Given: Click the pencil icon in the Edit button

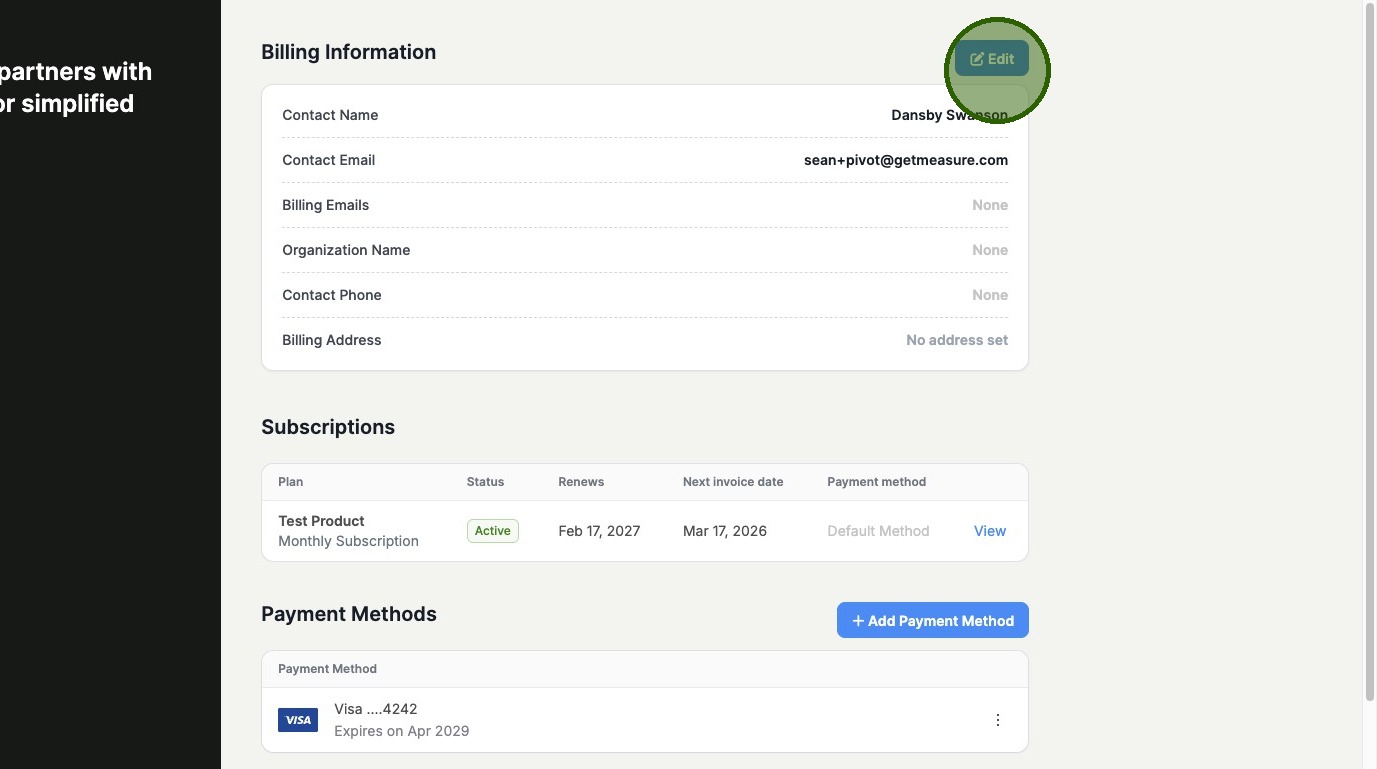Looking at the screenshot, I should pyautogui.click(x=976, y=59).
